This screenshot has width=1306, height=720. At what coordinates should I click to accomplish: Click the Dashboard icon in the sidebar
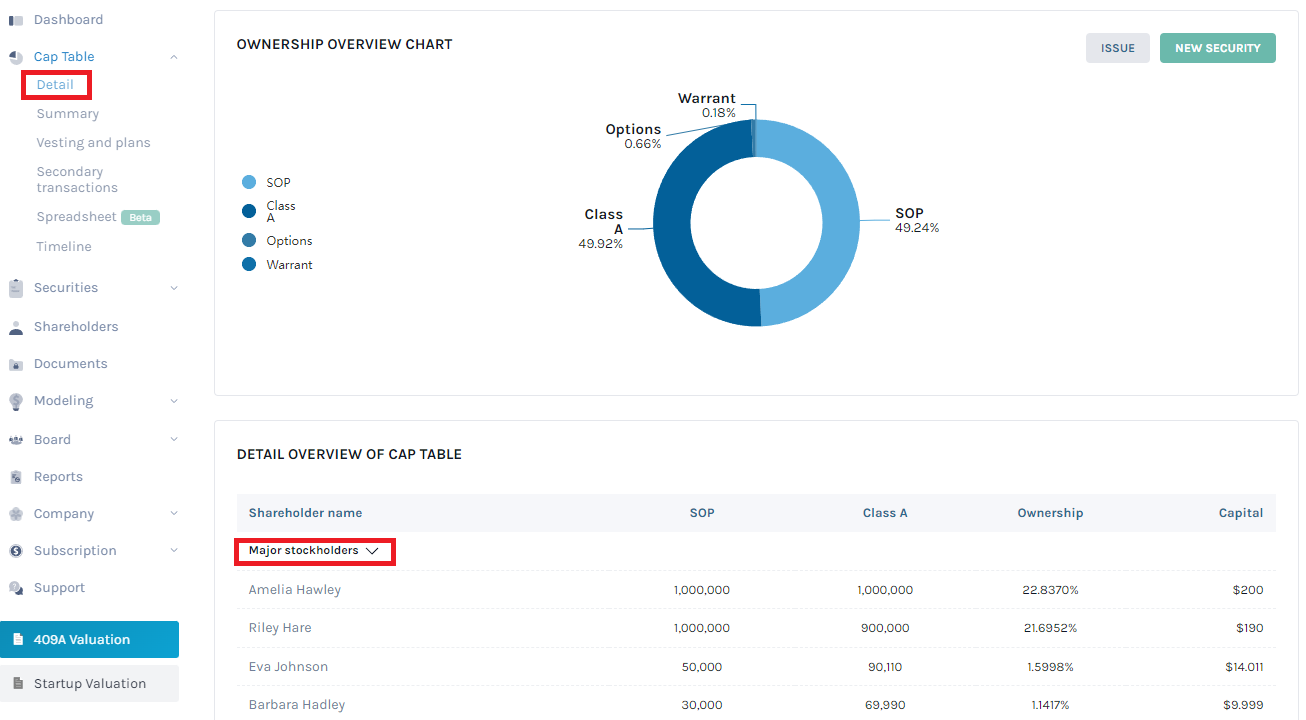[15, 19]
